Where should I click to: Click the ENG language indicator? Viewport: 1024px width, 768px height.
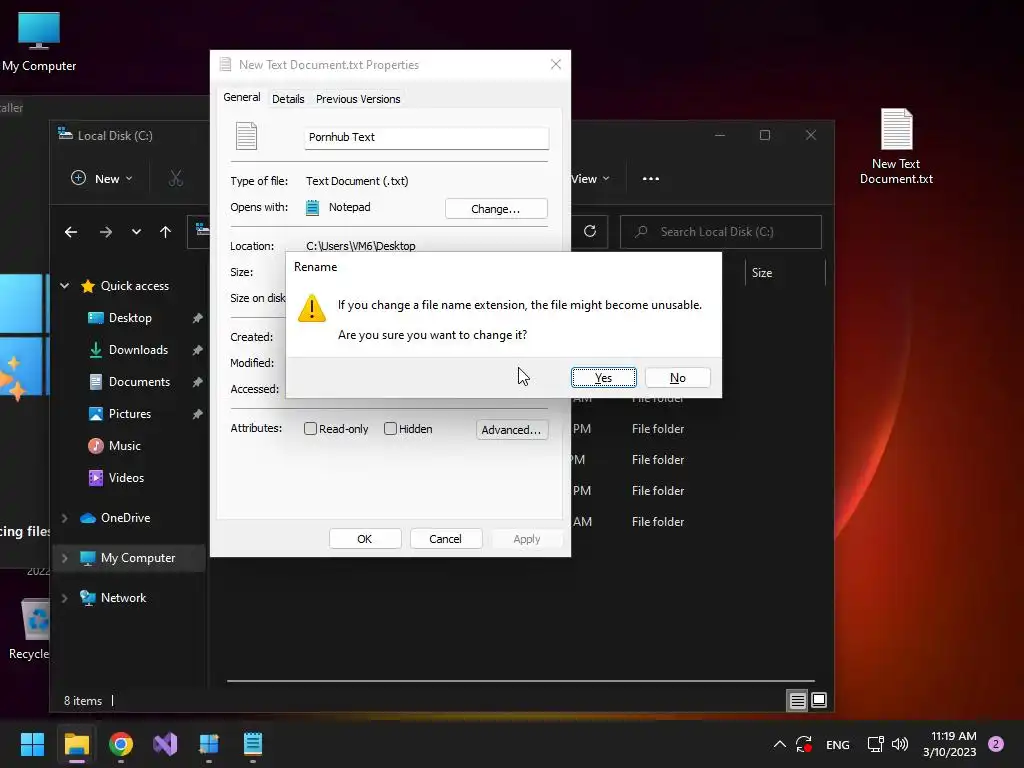[x=837, y=744]
